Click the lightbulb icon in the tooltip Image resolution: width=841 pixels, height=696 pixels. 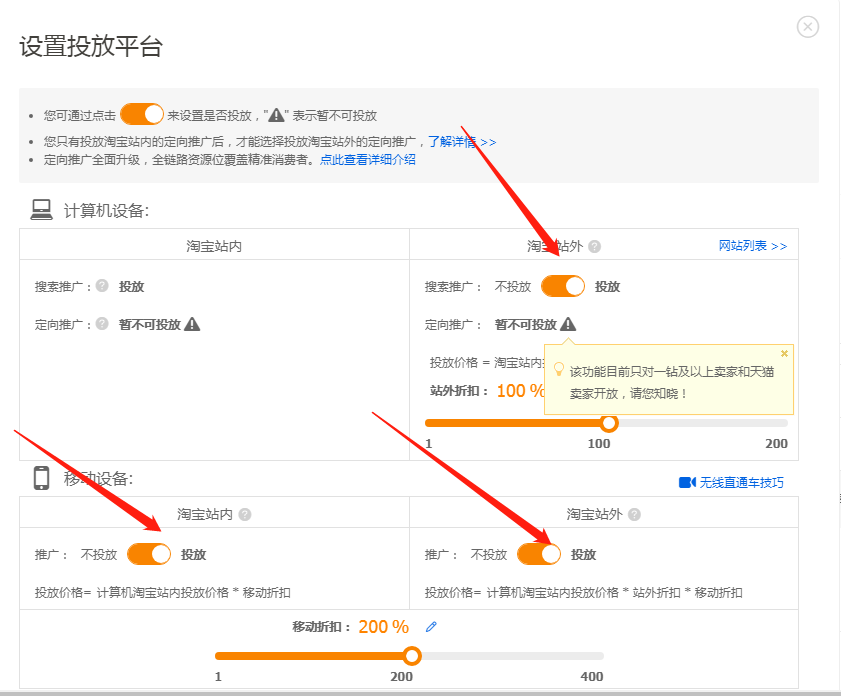click(x=559, y=370)
